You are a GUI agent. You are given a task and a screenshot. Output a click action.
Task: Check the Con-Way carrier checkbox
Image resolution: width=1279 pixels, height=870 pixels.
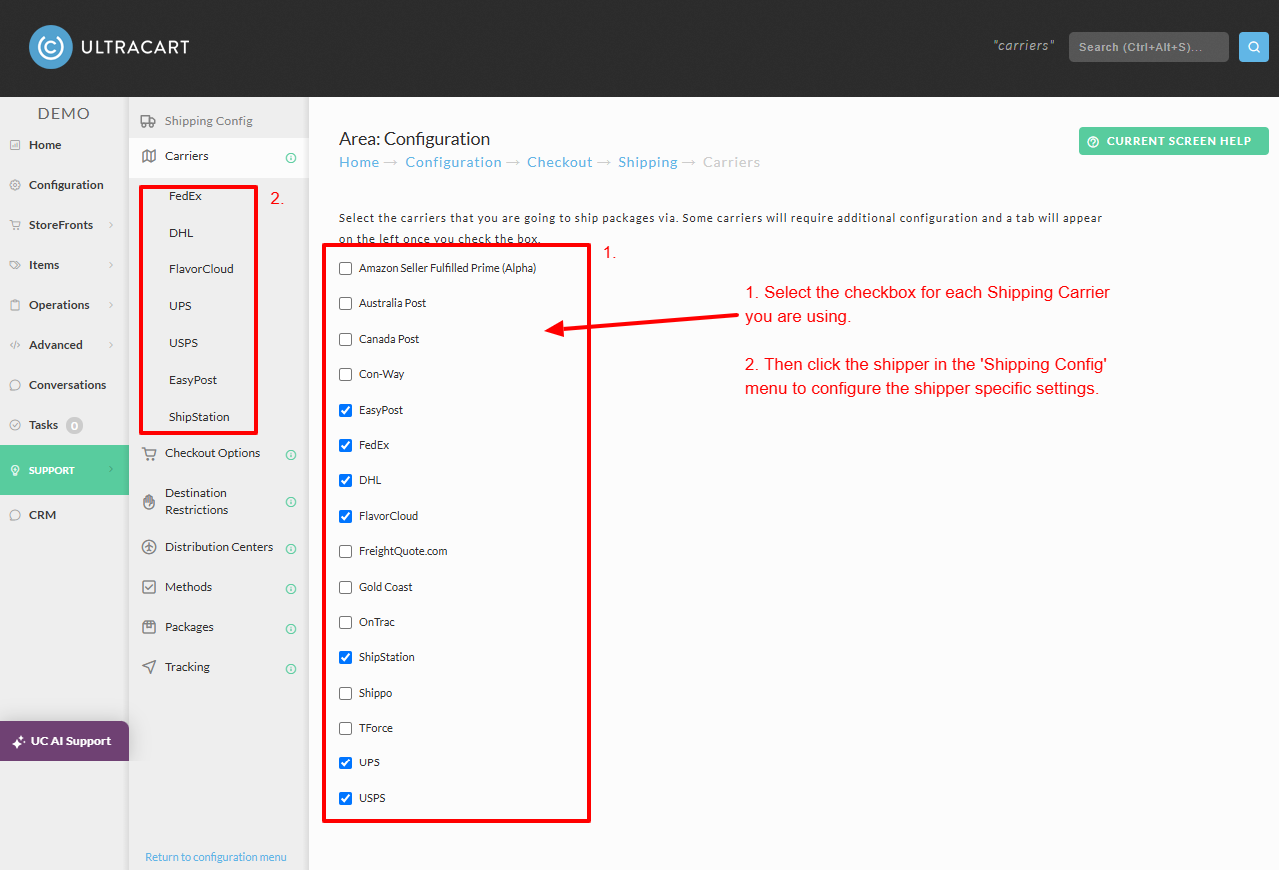[346, 374]
